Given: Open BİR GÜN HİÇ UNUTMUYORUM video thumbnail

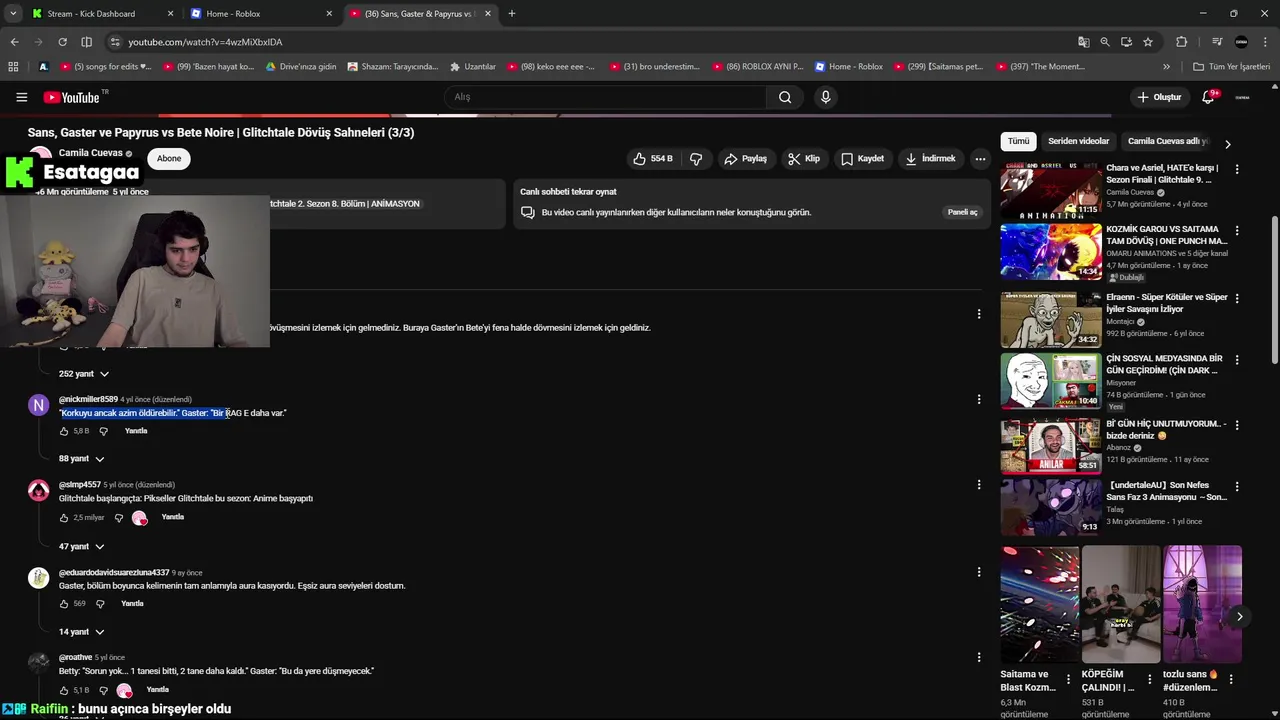Looking at the screenshot, I should (x=1051, y=445).
